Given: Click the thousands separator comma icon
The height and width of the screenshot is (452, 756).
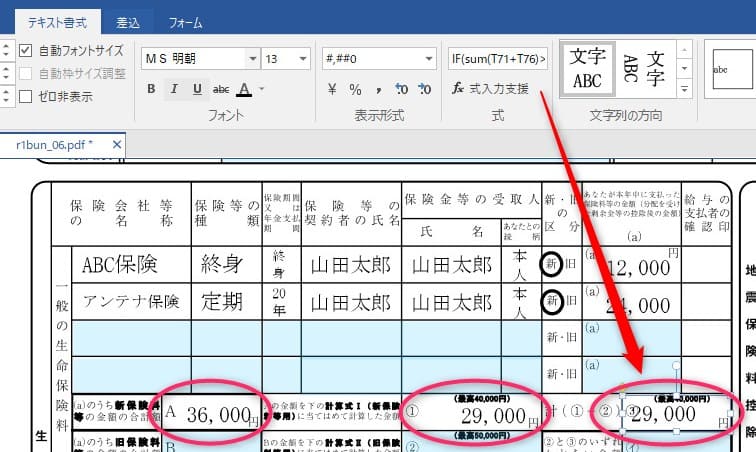Looking at the screenshot, I should [377, 89].
